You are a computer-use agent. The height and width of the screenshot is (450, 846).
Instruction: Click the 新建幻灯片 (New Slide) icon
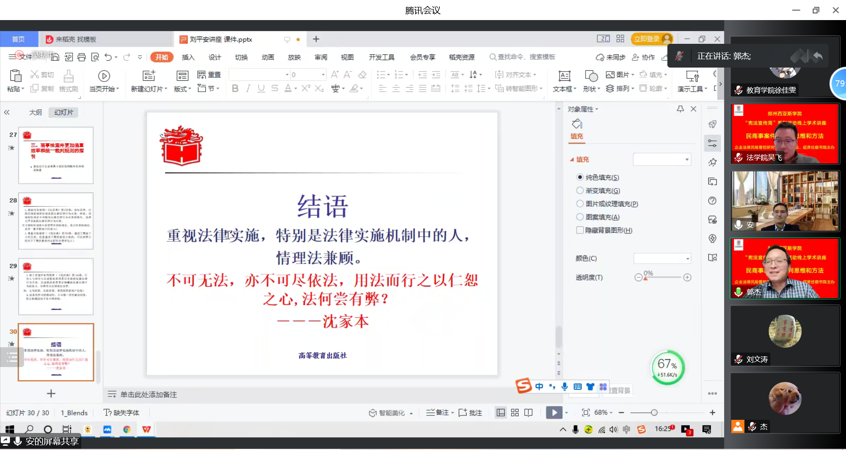tap(148, 76)
